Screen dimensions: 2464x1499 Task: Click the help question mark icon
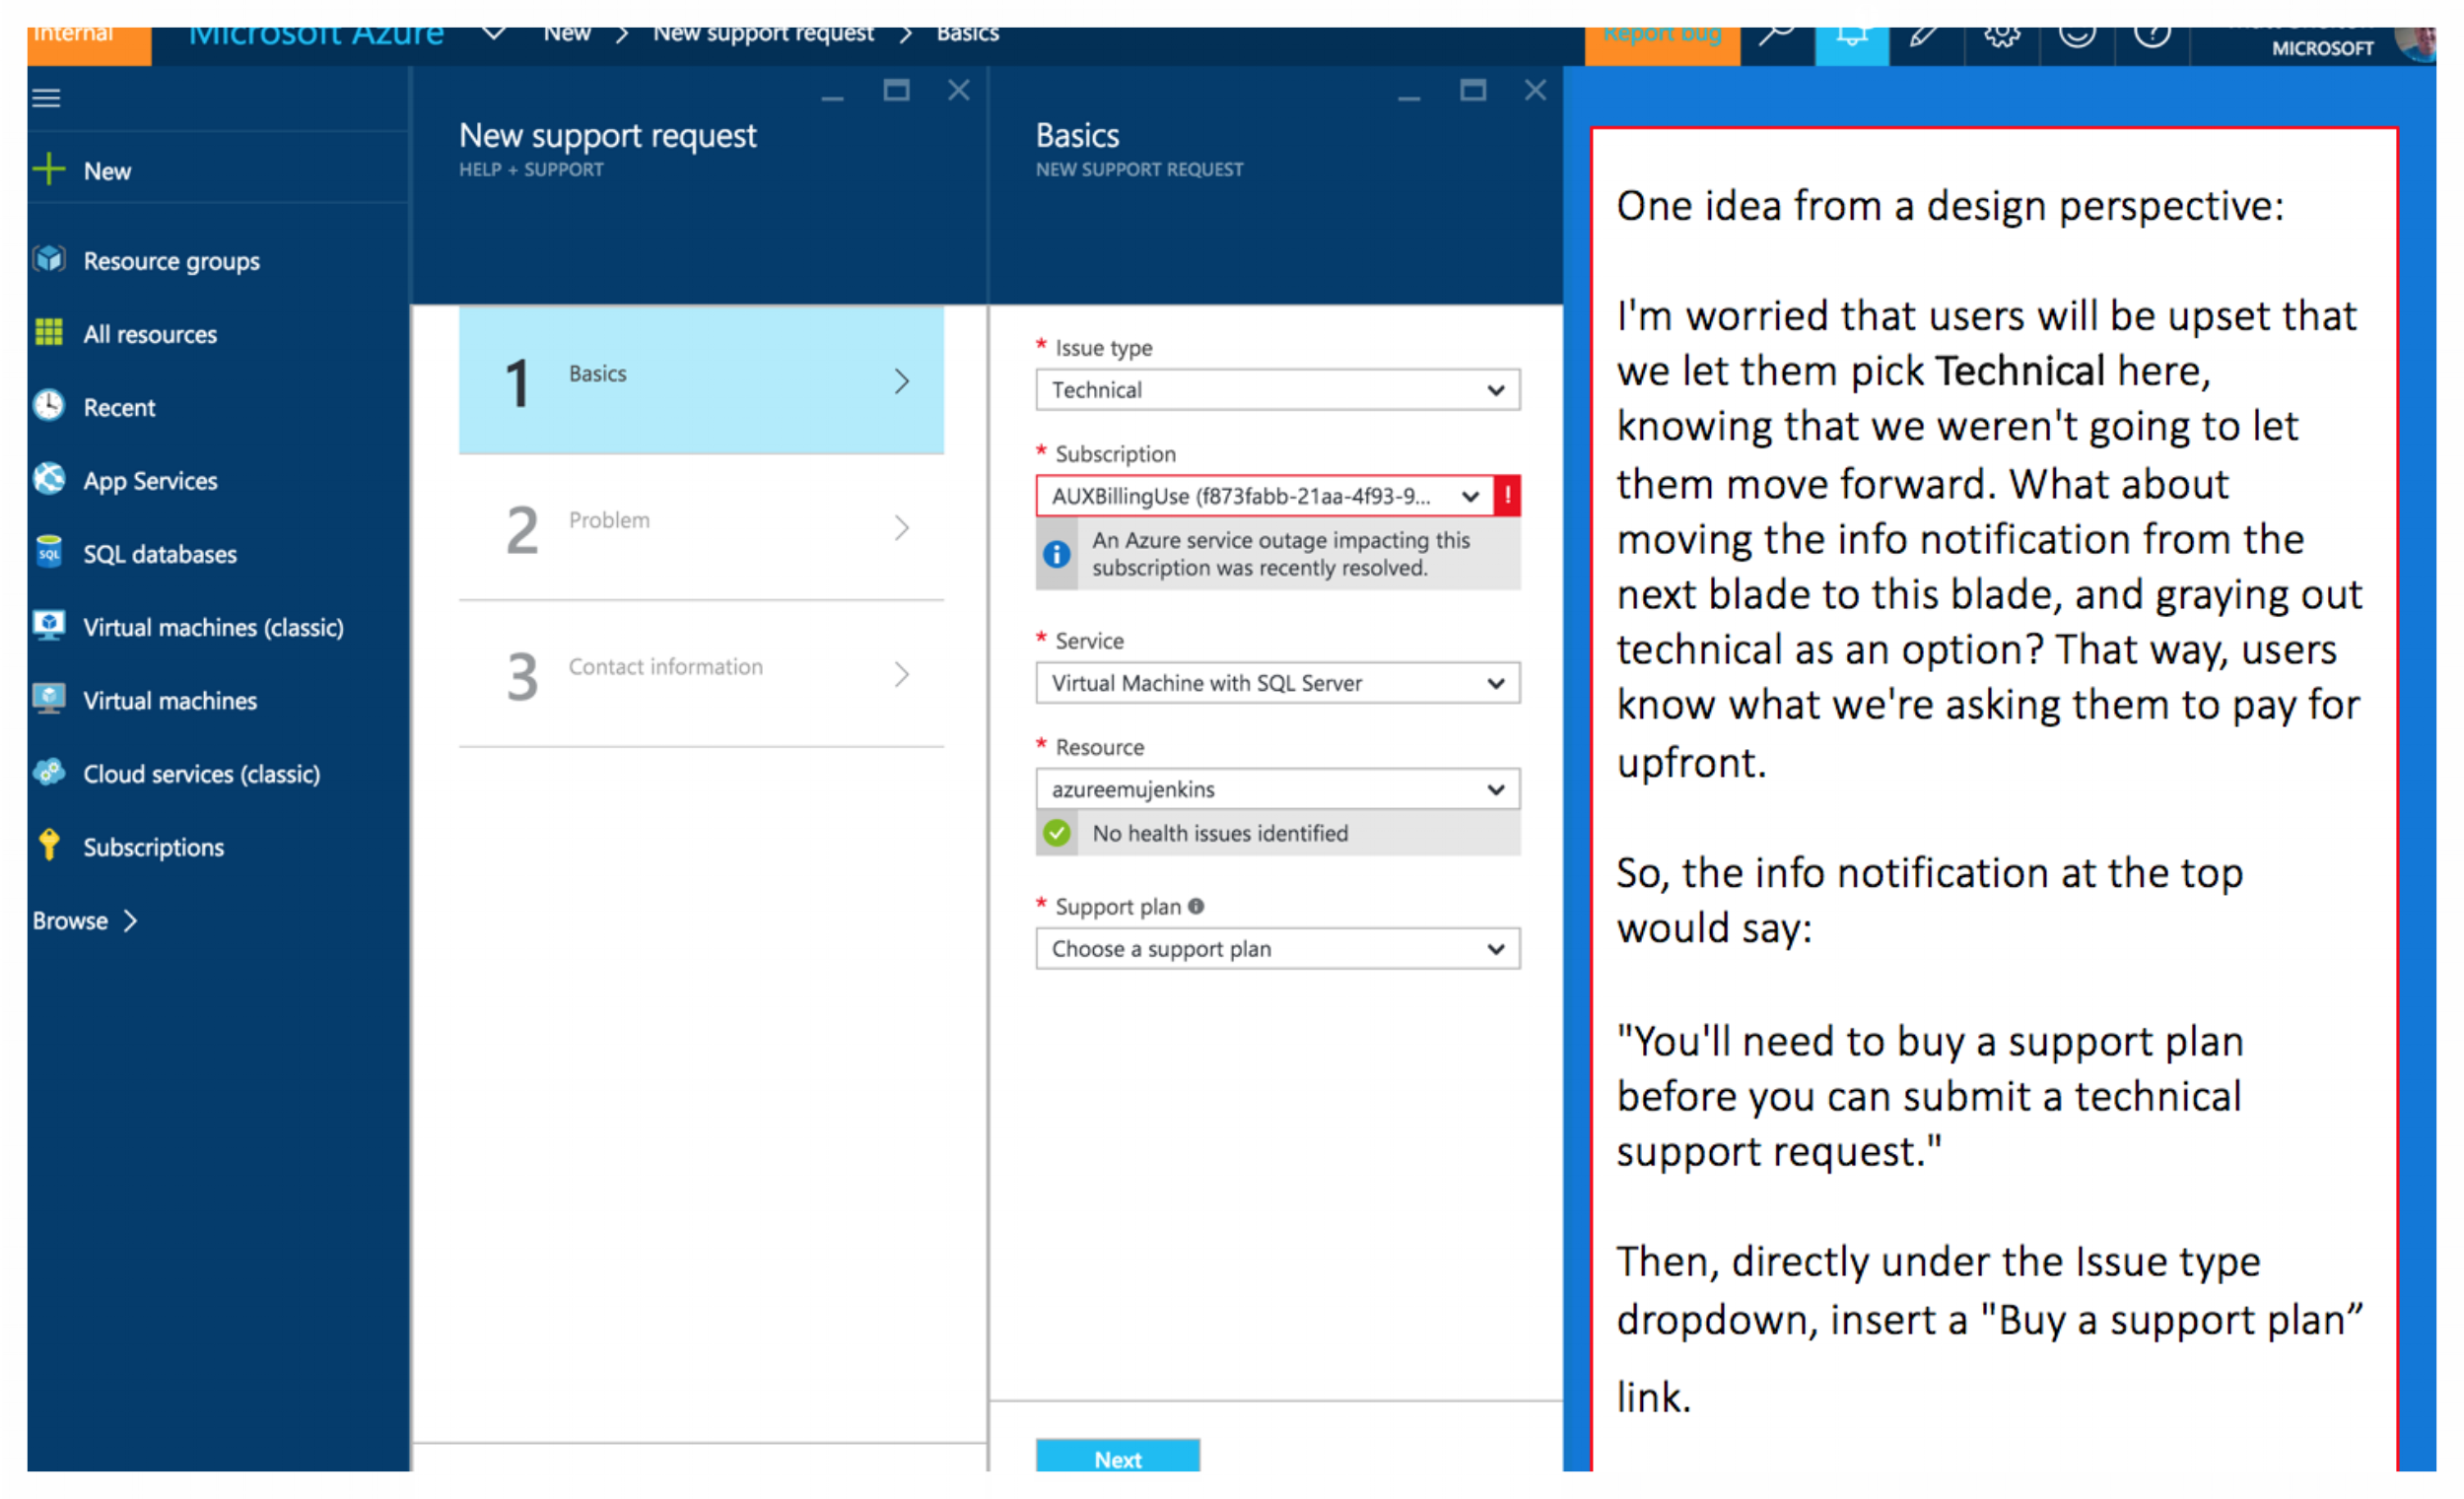point(2152,35)
